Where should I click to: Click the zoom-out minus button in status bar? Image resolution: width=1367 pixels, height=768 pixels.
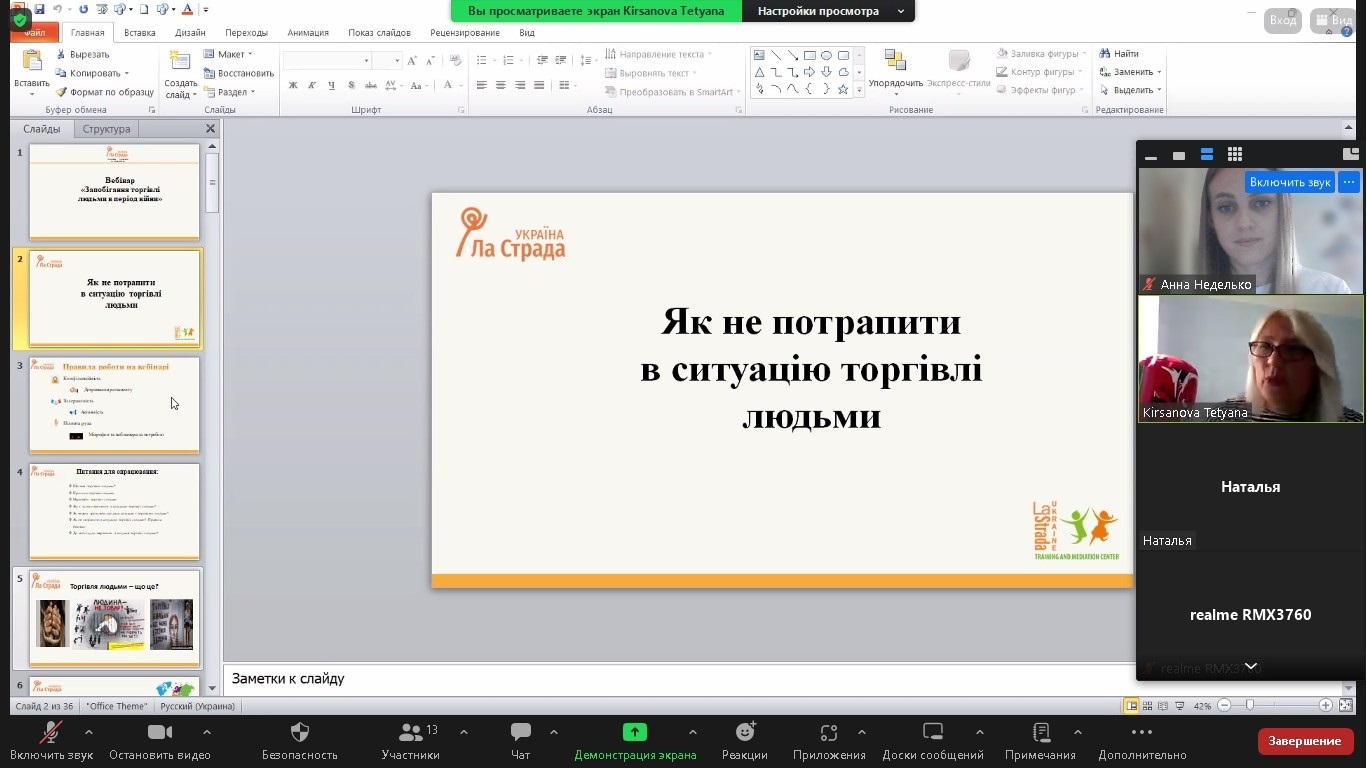pyautogui.click(x=1224, y=705)
